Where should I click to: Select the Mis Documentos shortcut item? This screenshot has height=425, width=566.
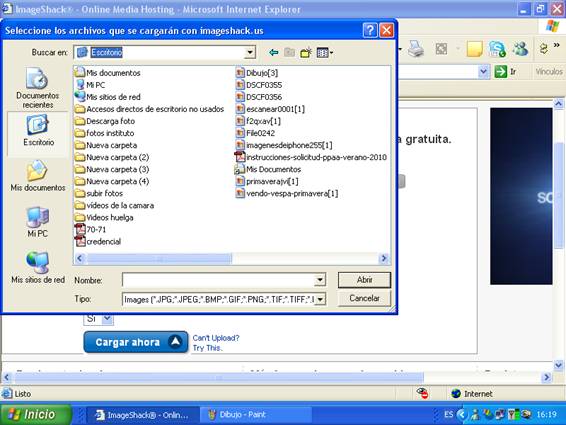(268, 169)
